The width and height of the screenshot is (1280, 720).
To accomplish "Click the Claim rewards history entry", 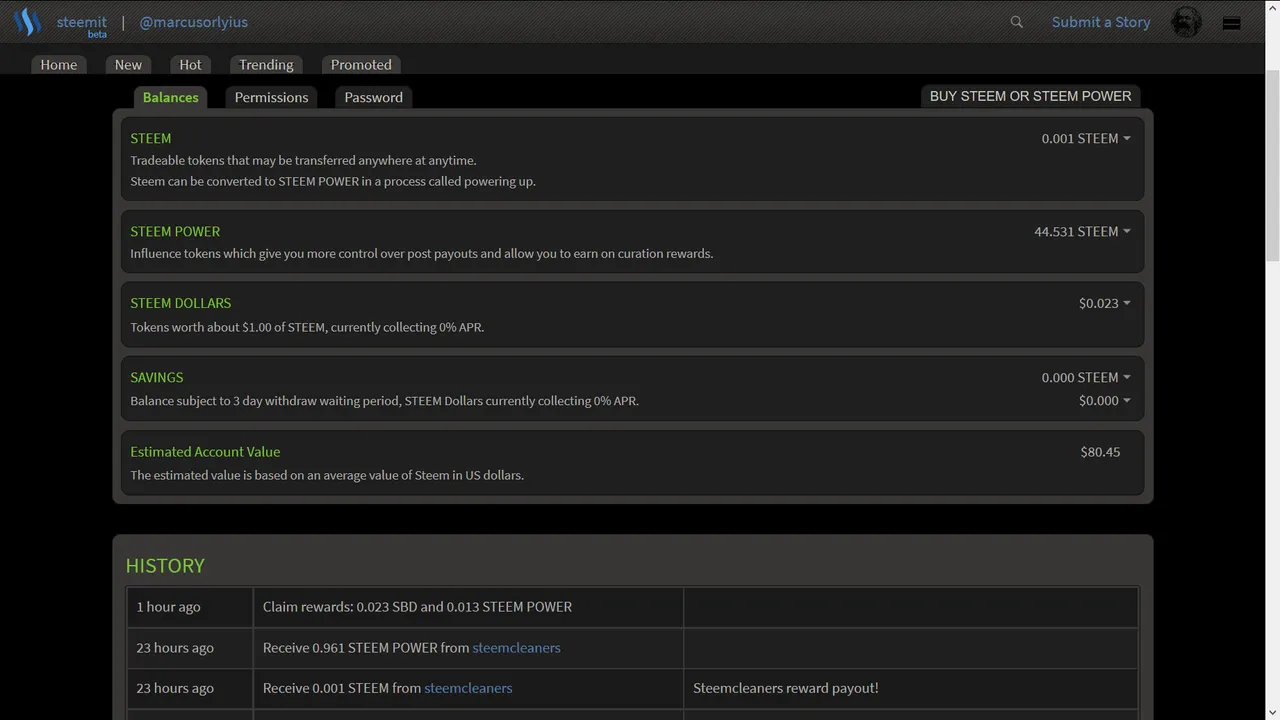I will (x=417, y=606).
